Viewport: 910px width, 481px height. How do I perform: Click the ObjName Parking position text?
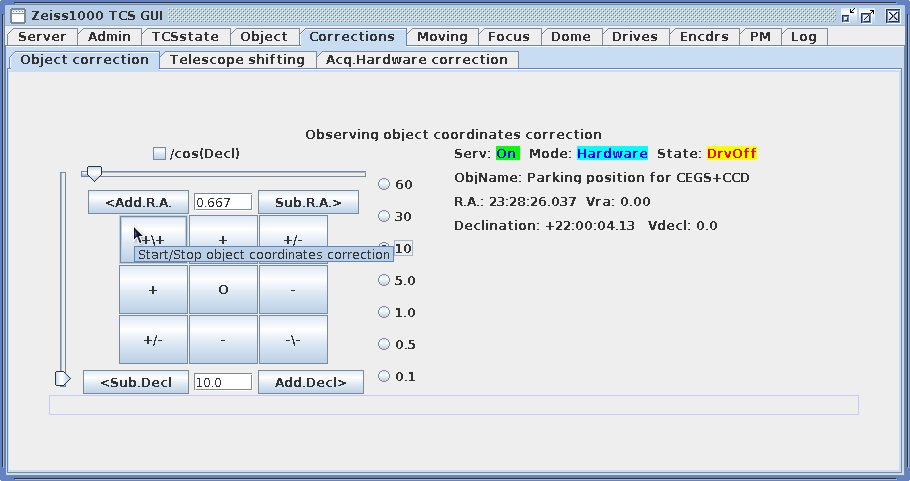tap(602, 178)
